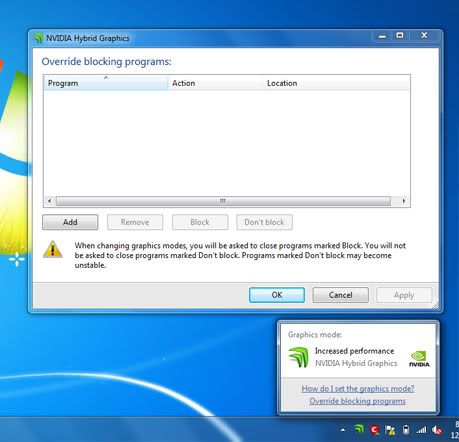This screenshot has height=442, width=459.
Task: Confirm the dialog with OK
Action: (277, 295)
